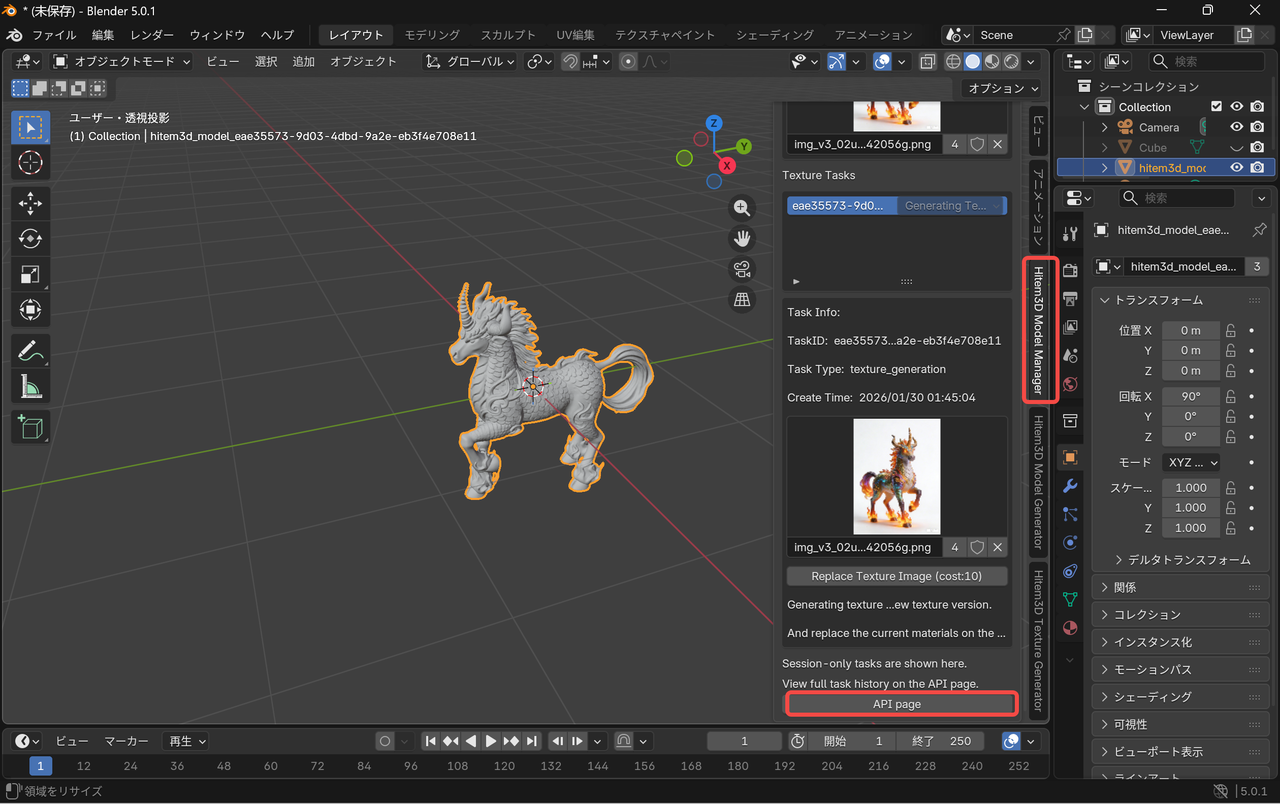Toggle lock for Position X
Image resolution: width=1280 pixels, height=804 pixels.
pyautogui.click(x=1231, y=330)
